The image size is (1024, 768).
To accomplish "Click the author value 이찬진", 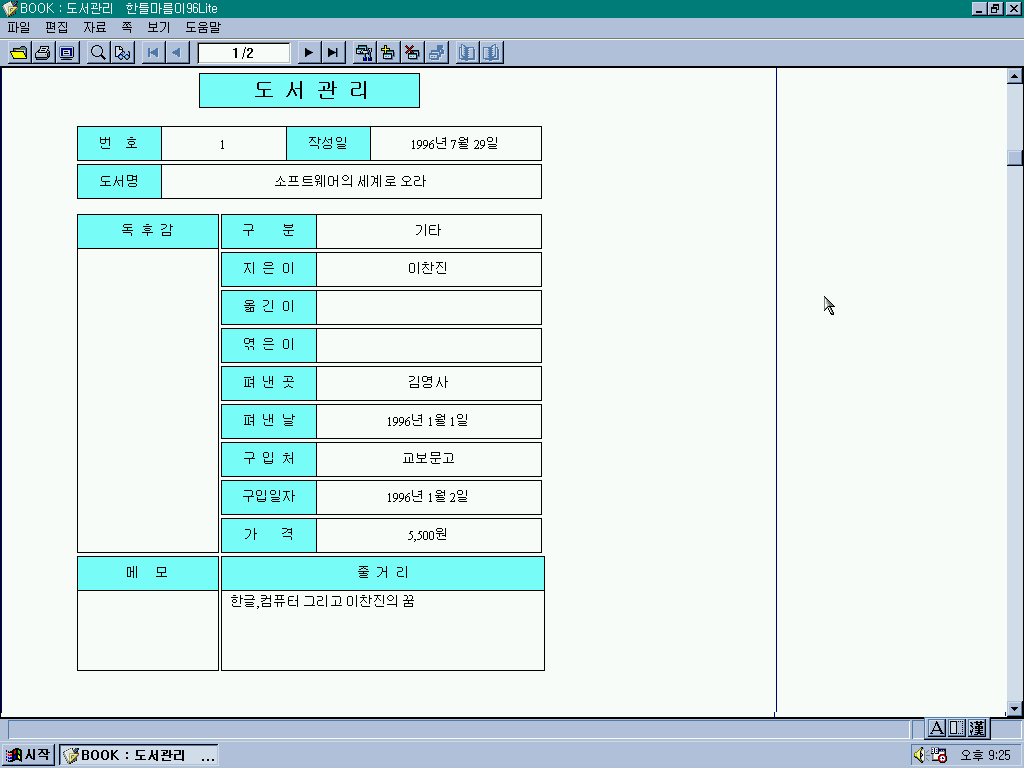I will pos(428,269).
